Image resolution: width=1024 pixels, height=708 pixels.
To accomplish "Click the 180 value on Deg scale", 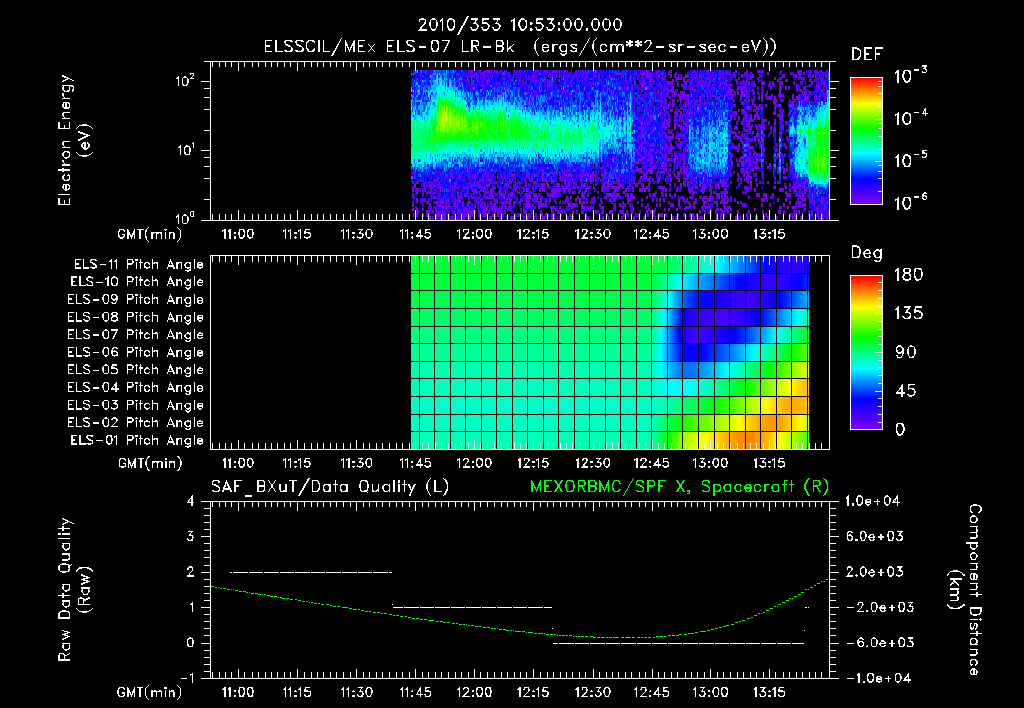I will tap(908, 275).
